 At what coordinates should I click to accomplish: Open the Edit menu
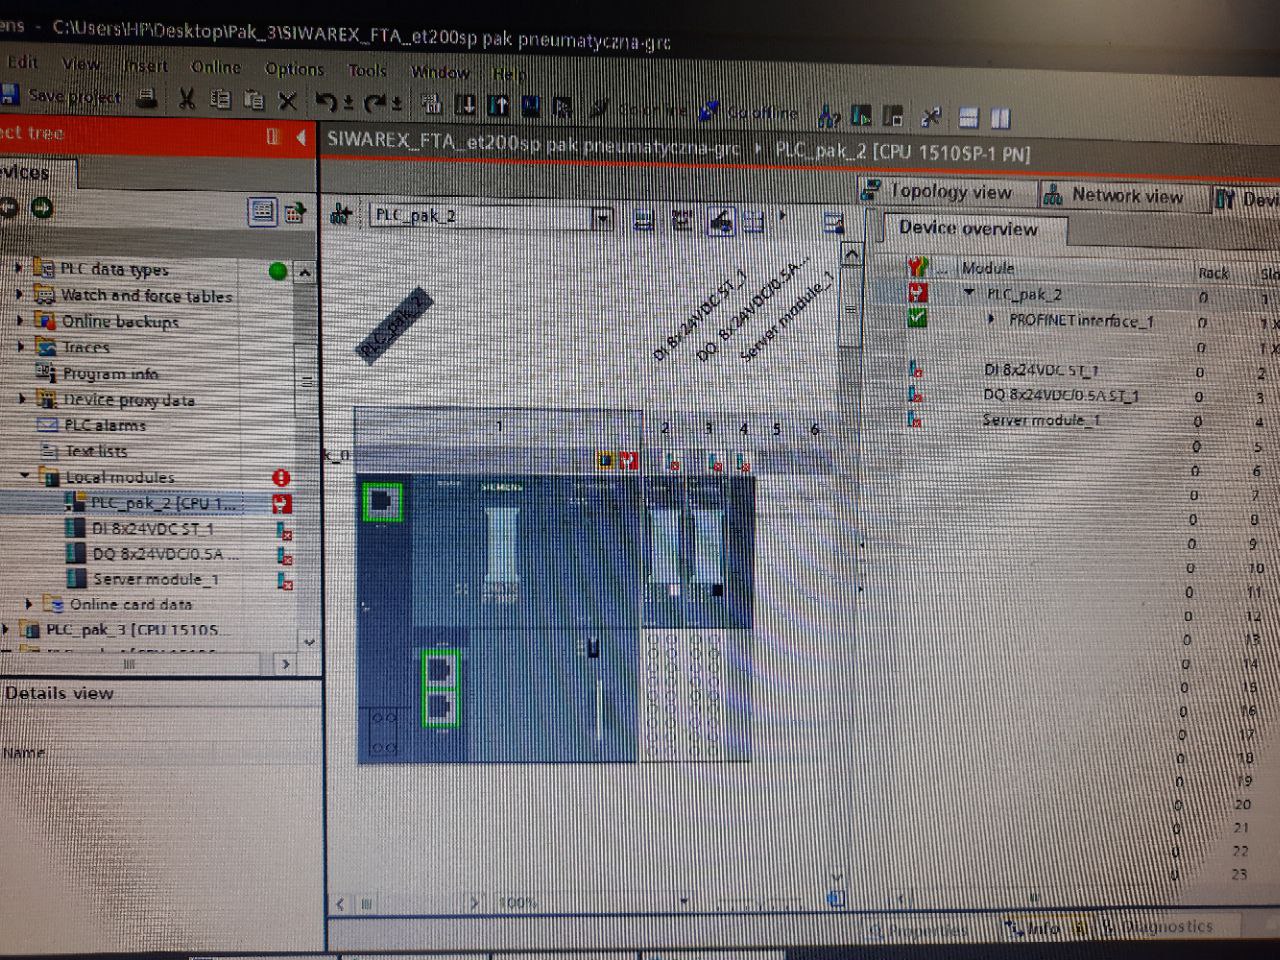(x=22, y=62)
